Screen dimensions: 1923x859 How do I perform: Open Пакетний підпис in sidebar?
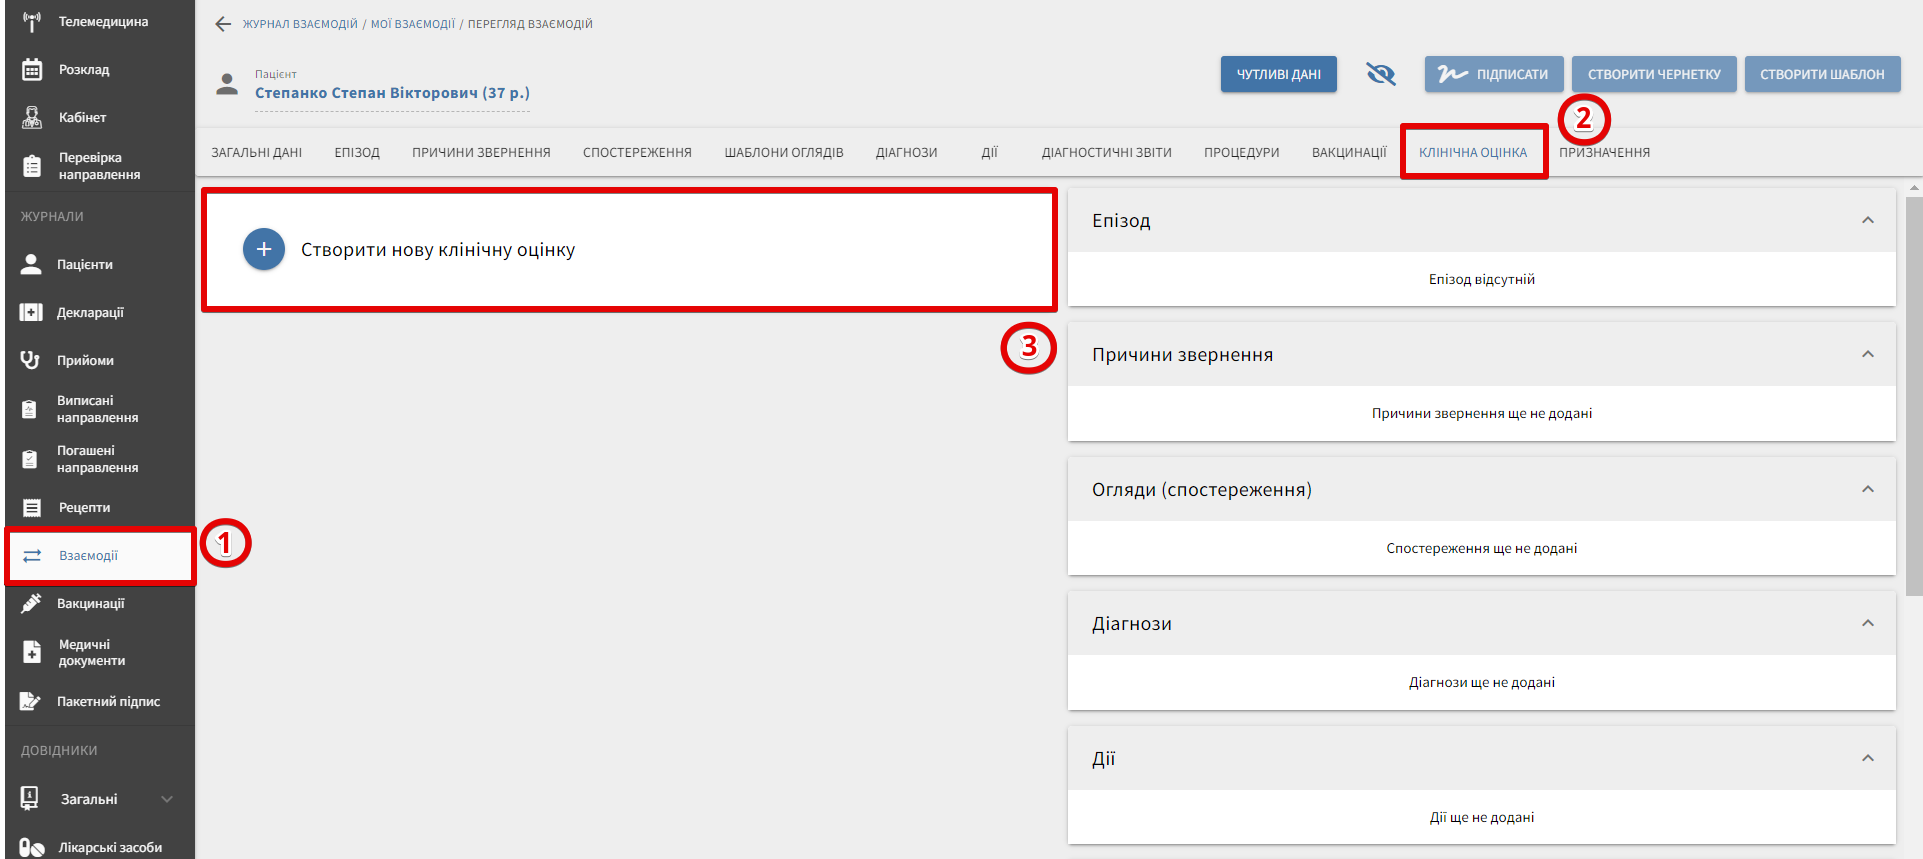107,702
